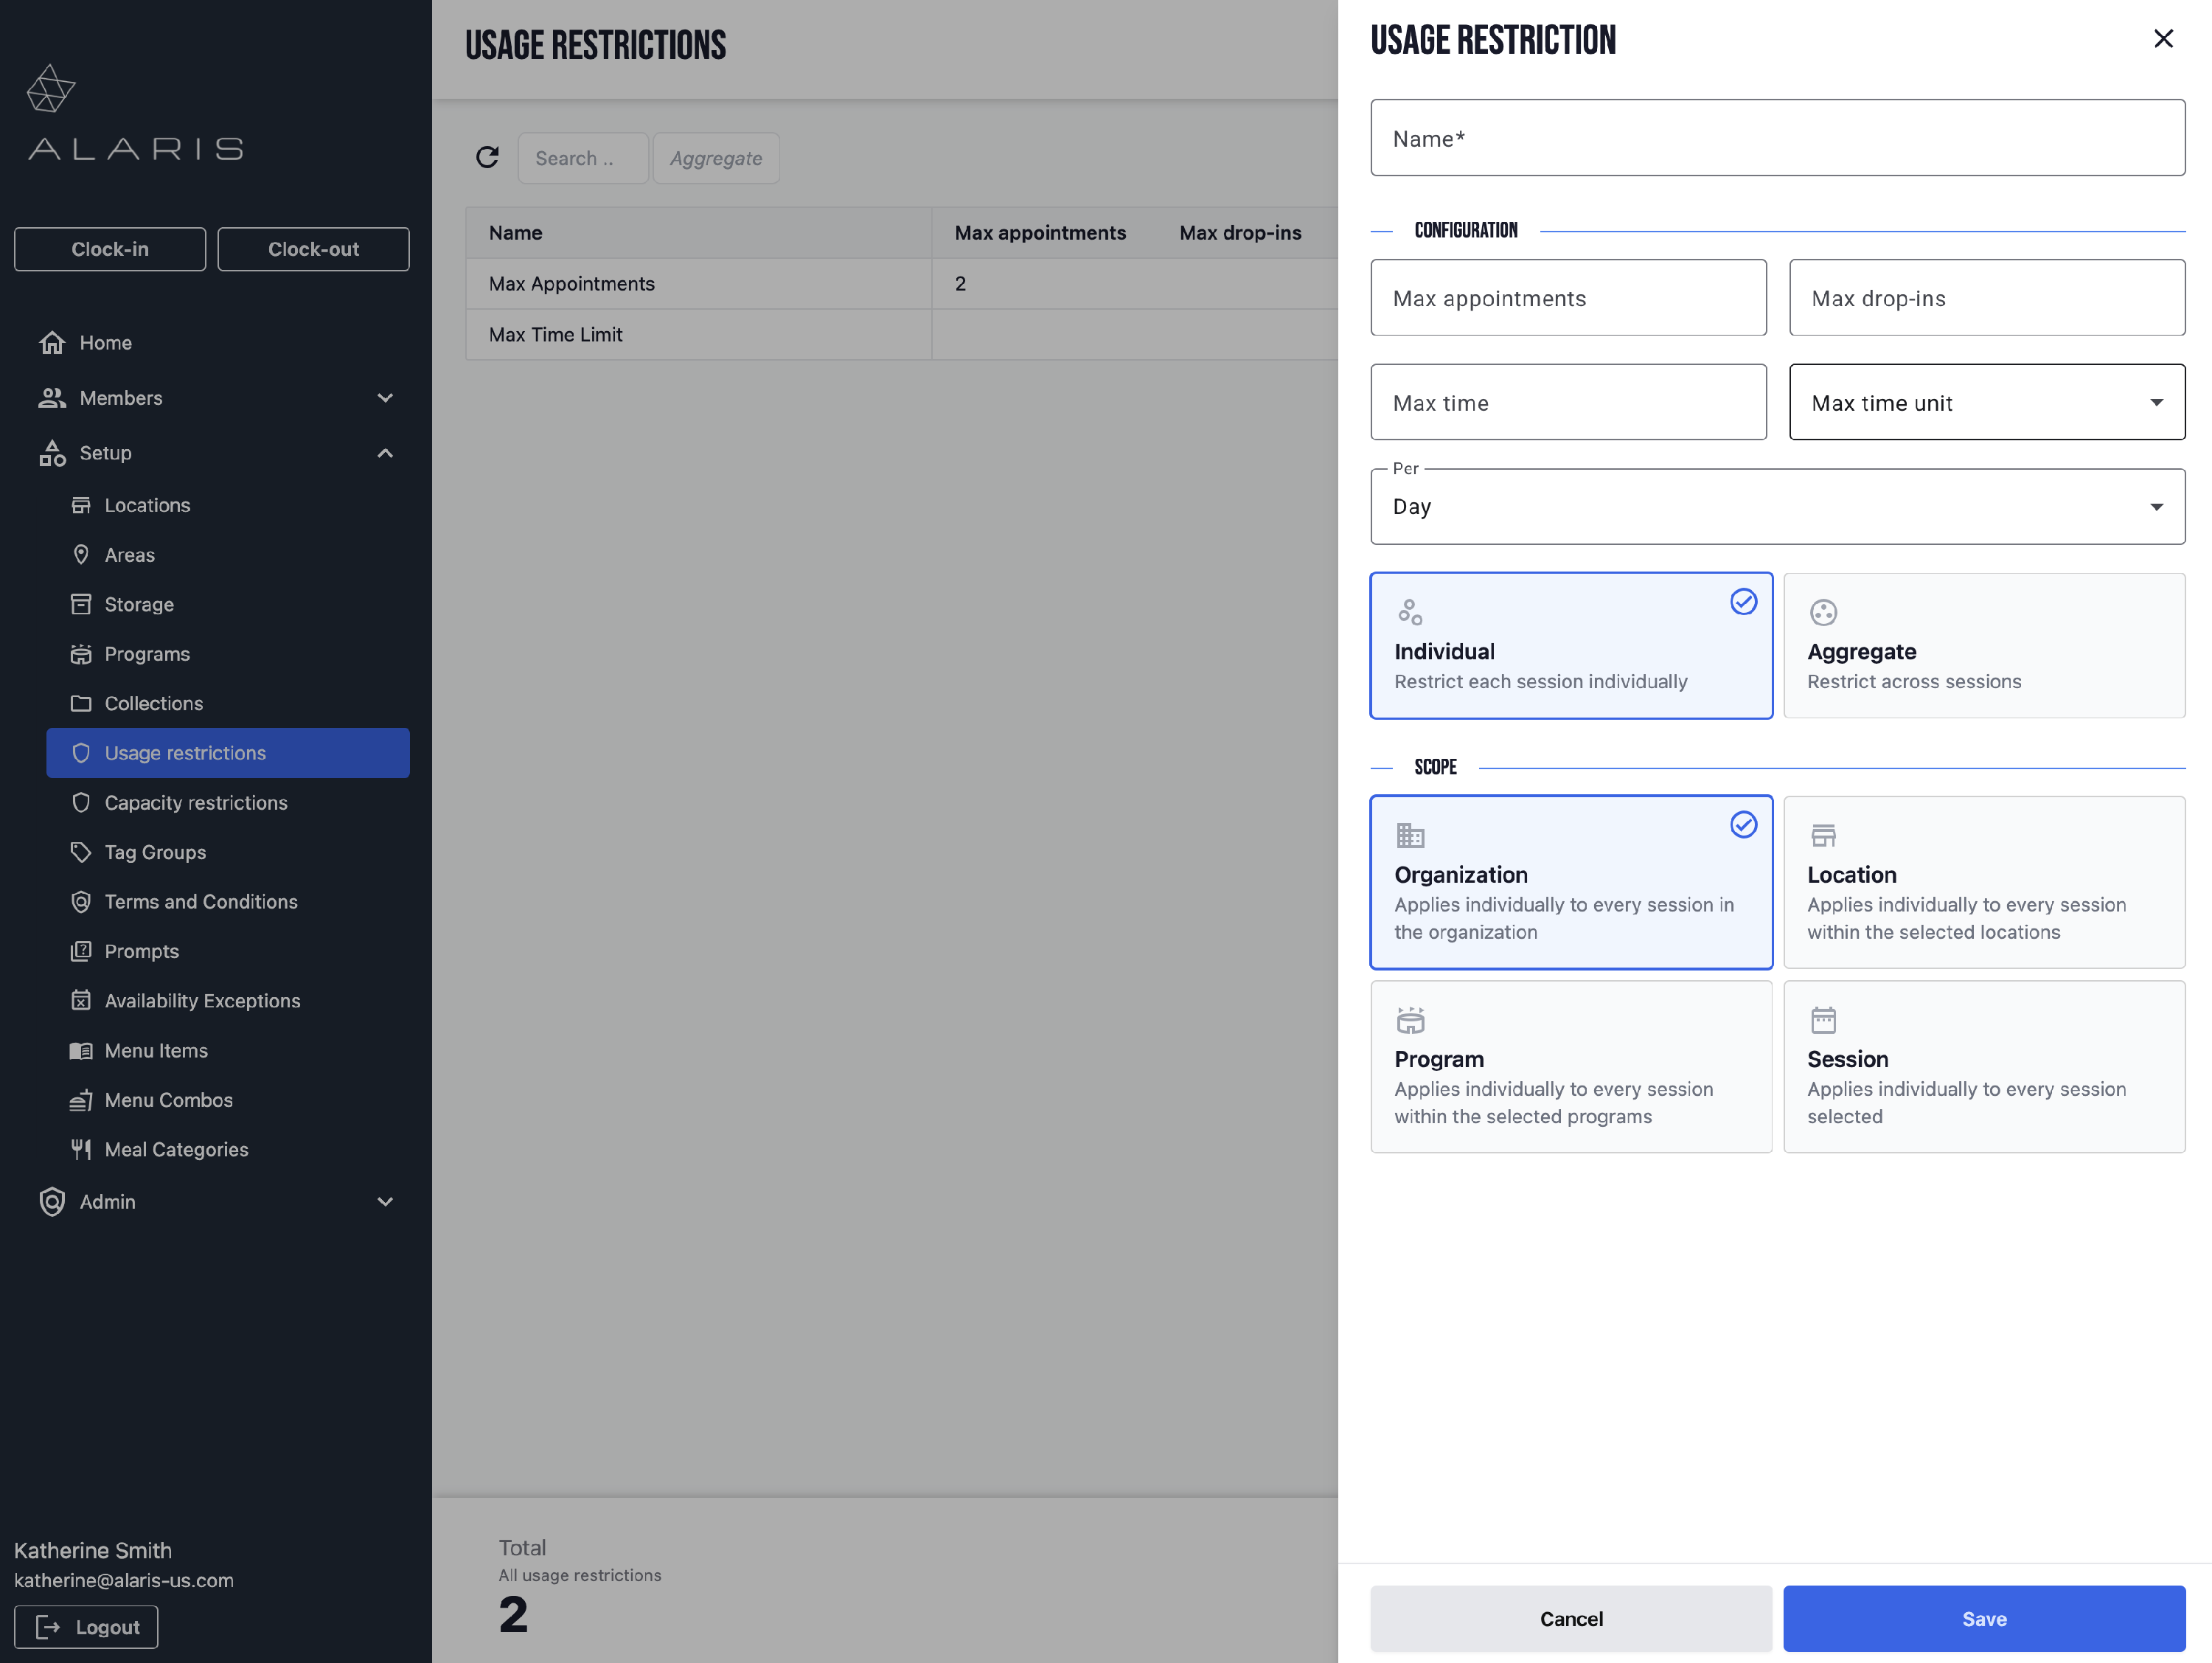Save the usage restriction
The height and width of the screenshot is (1663, 2212).
tap(1984, 1619)
